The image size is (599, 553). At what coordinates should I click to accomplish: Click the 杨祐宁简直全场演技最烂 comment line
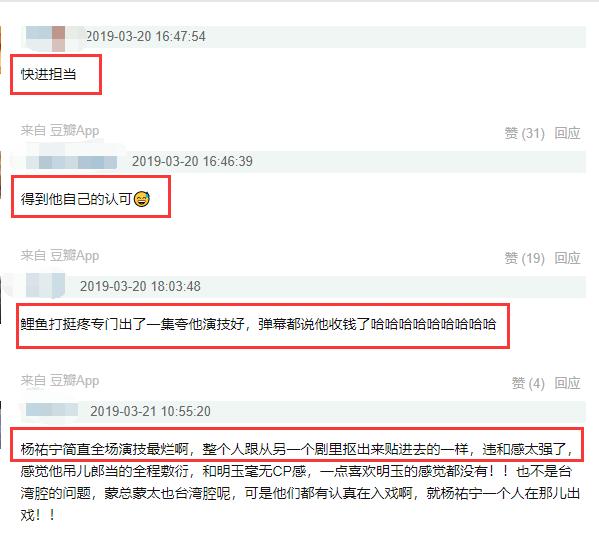297,449
